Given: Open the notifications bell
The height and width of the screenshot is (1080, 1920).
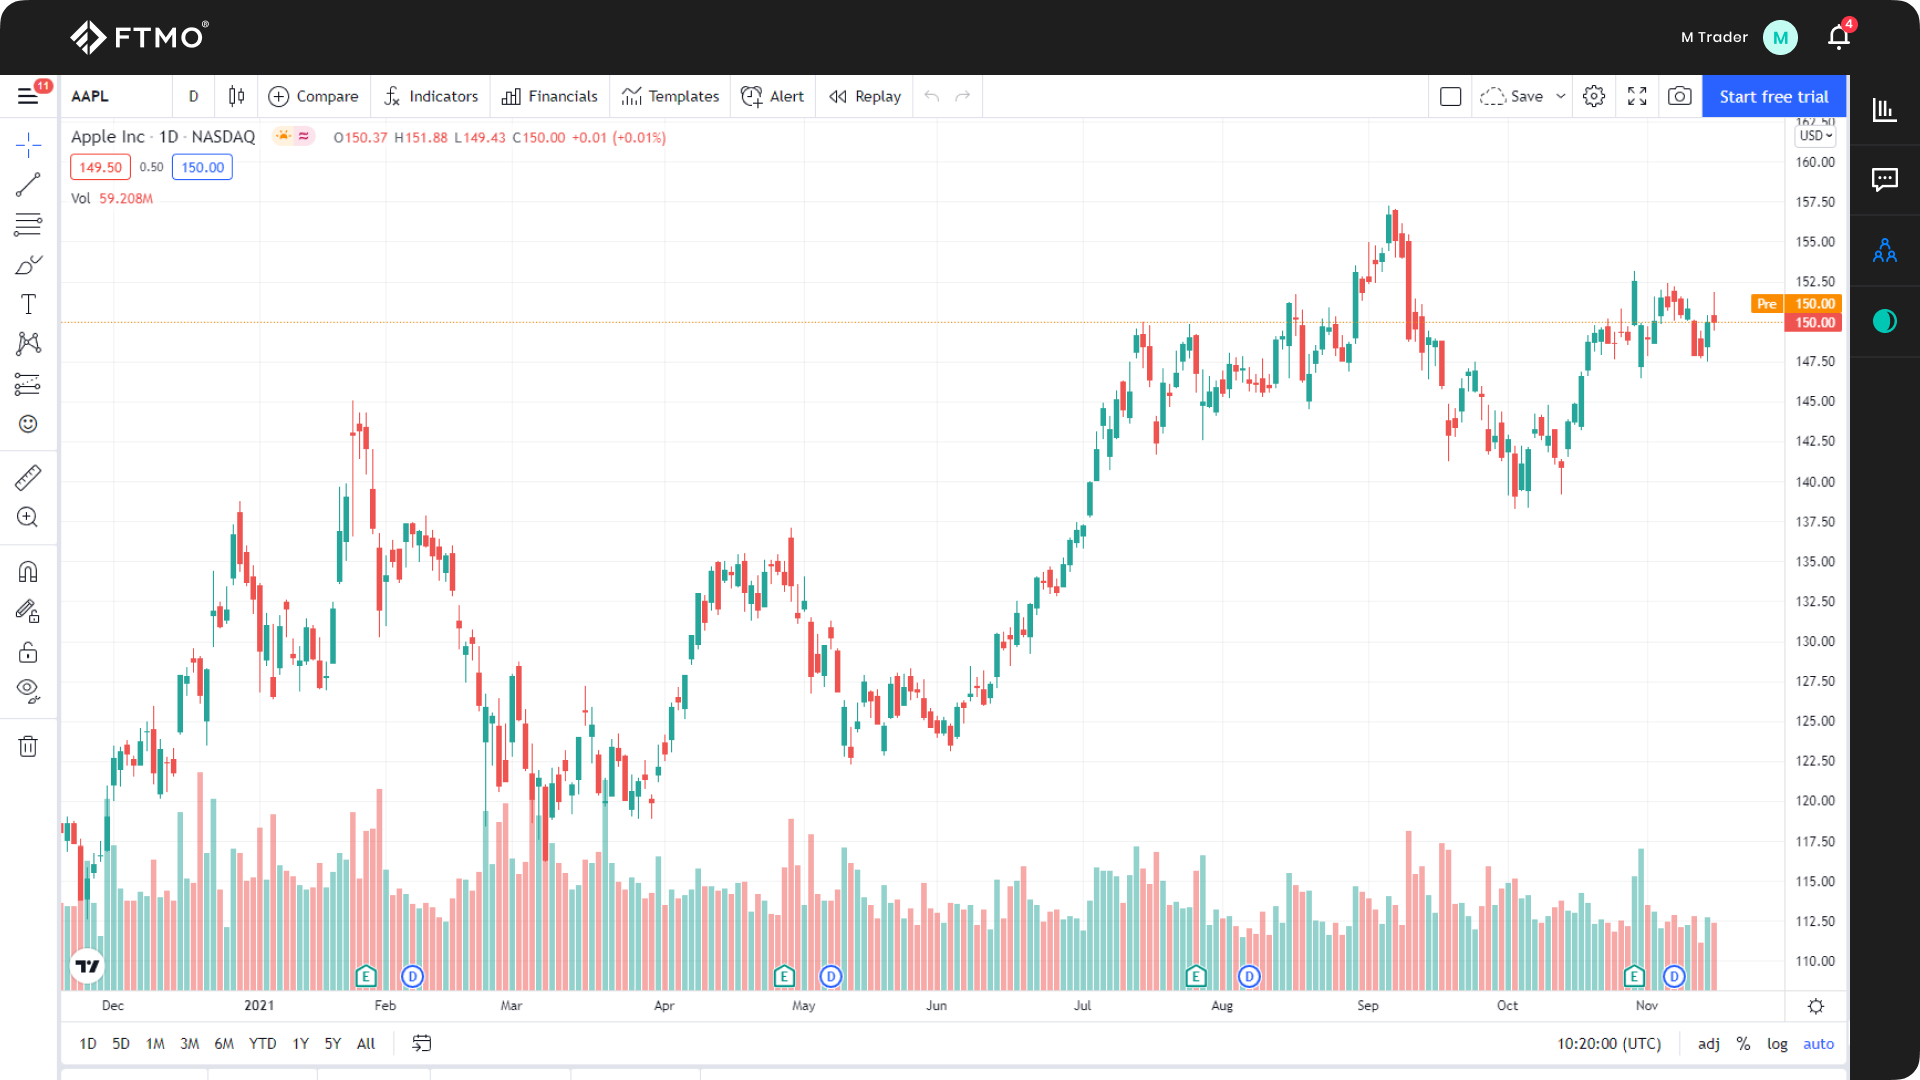Looking at the screenshot, I should (1838, 37).
